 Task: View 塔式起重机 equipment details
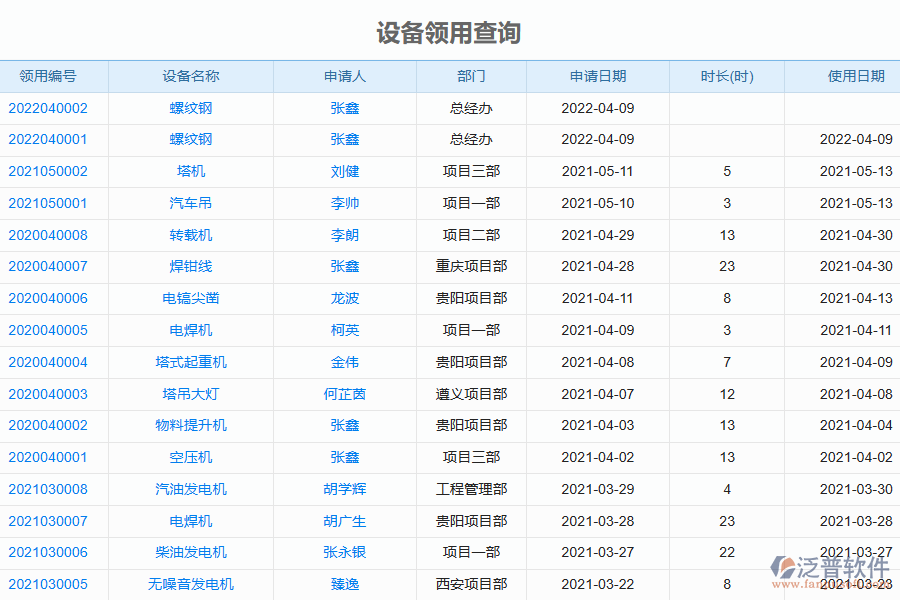(x=193, y=362)
